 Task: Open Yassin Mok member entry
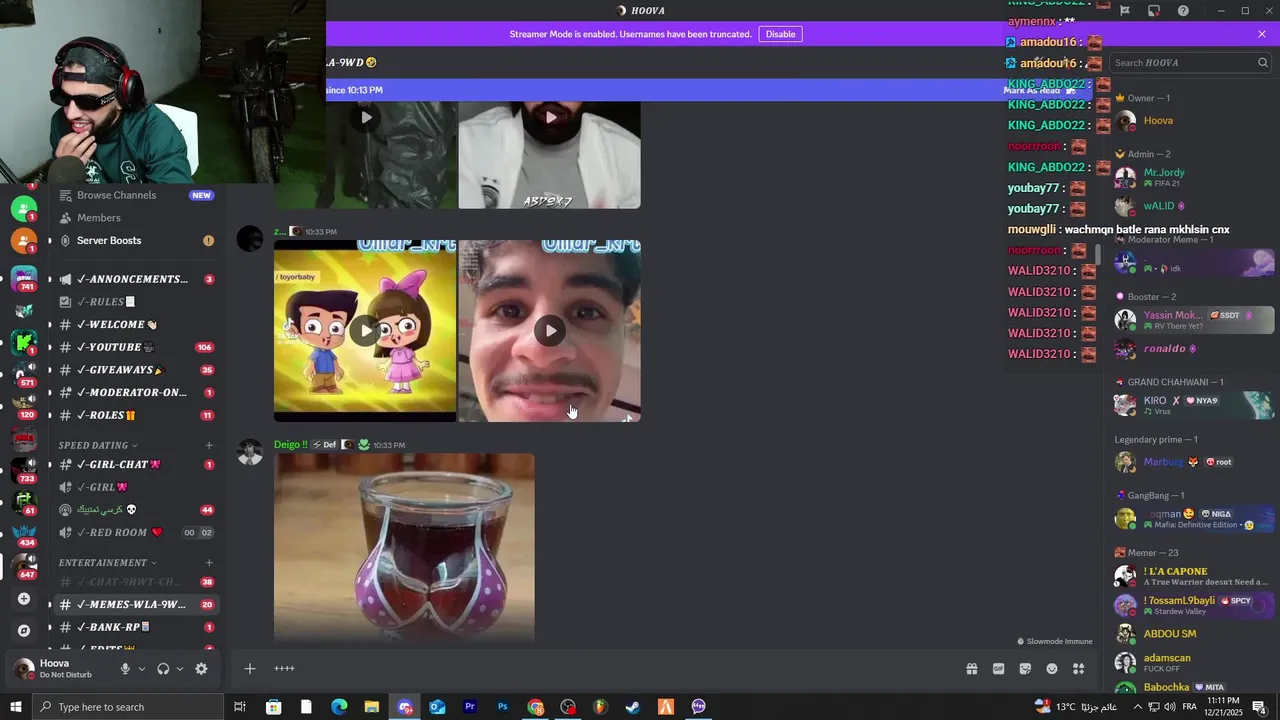pos(1194,320)
